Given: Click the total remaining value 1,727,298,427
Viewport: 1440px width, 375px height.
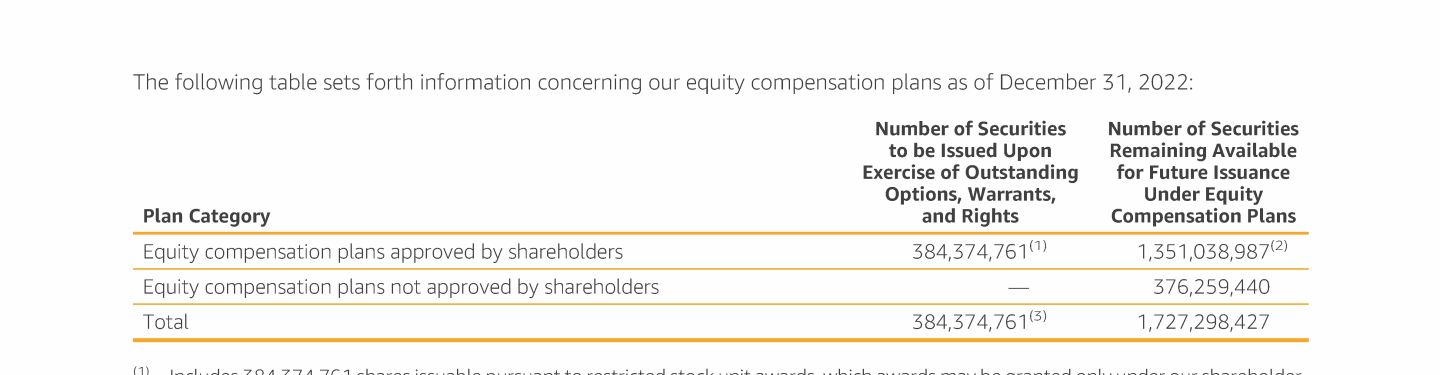Looking at the screenshot, I should 1203,322.
